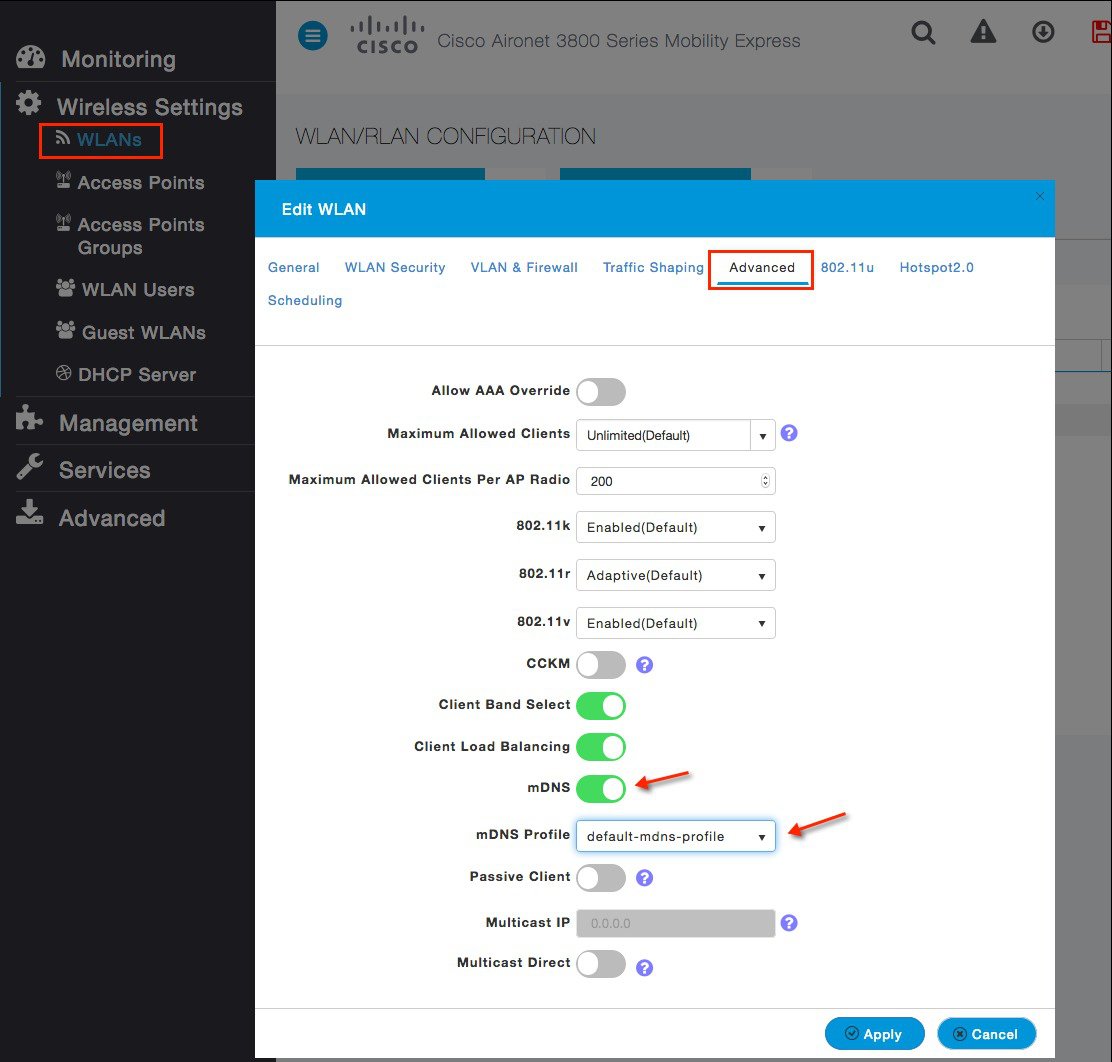Switch to Traffic Shaping tab
The width and height of the screenshot is (1112, 1062).
tap(653, 267)
